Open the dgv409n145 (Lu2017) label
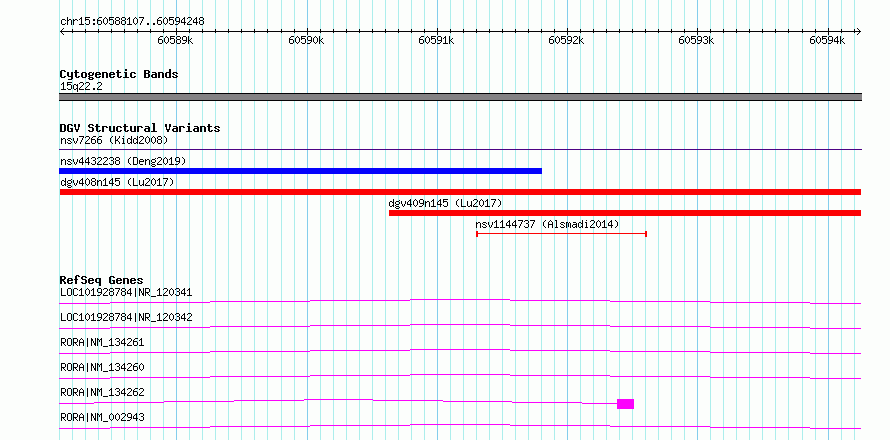The image size is (890, 440). (x=446, y=203)
